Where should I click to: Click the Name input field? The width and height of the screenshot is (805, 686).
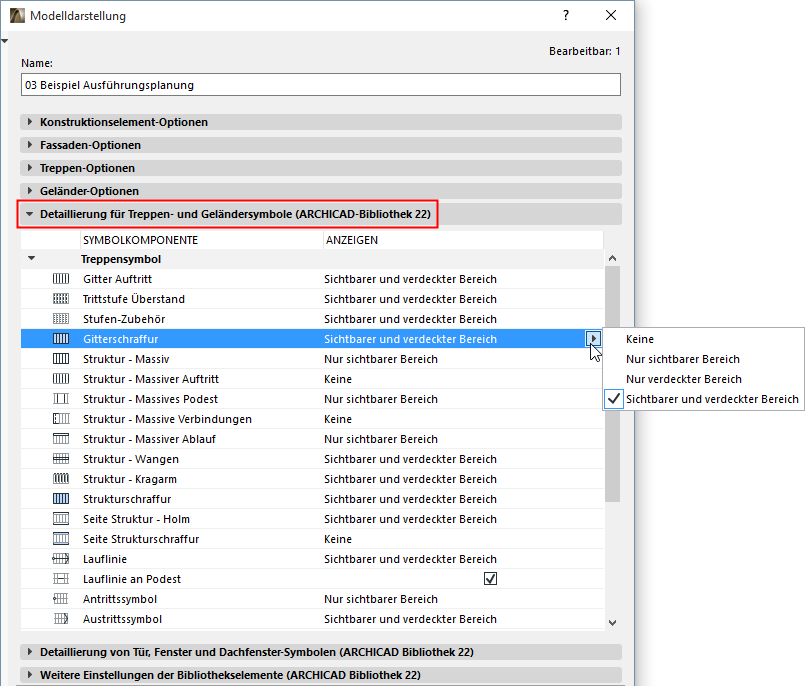pyautogui.click(x=321, y=85)
